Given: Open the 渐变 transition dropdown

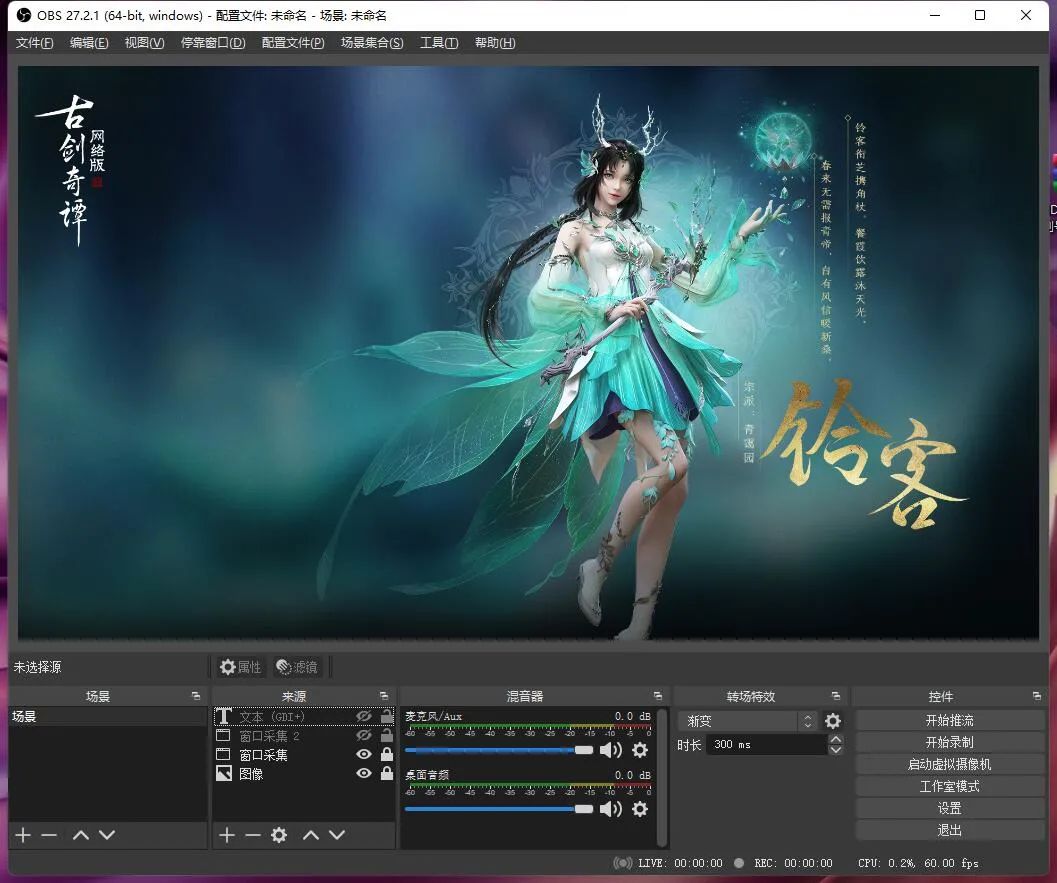Looking at the screenshot, I should click(748, 721).
